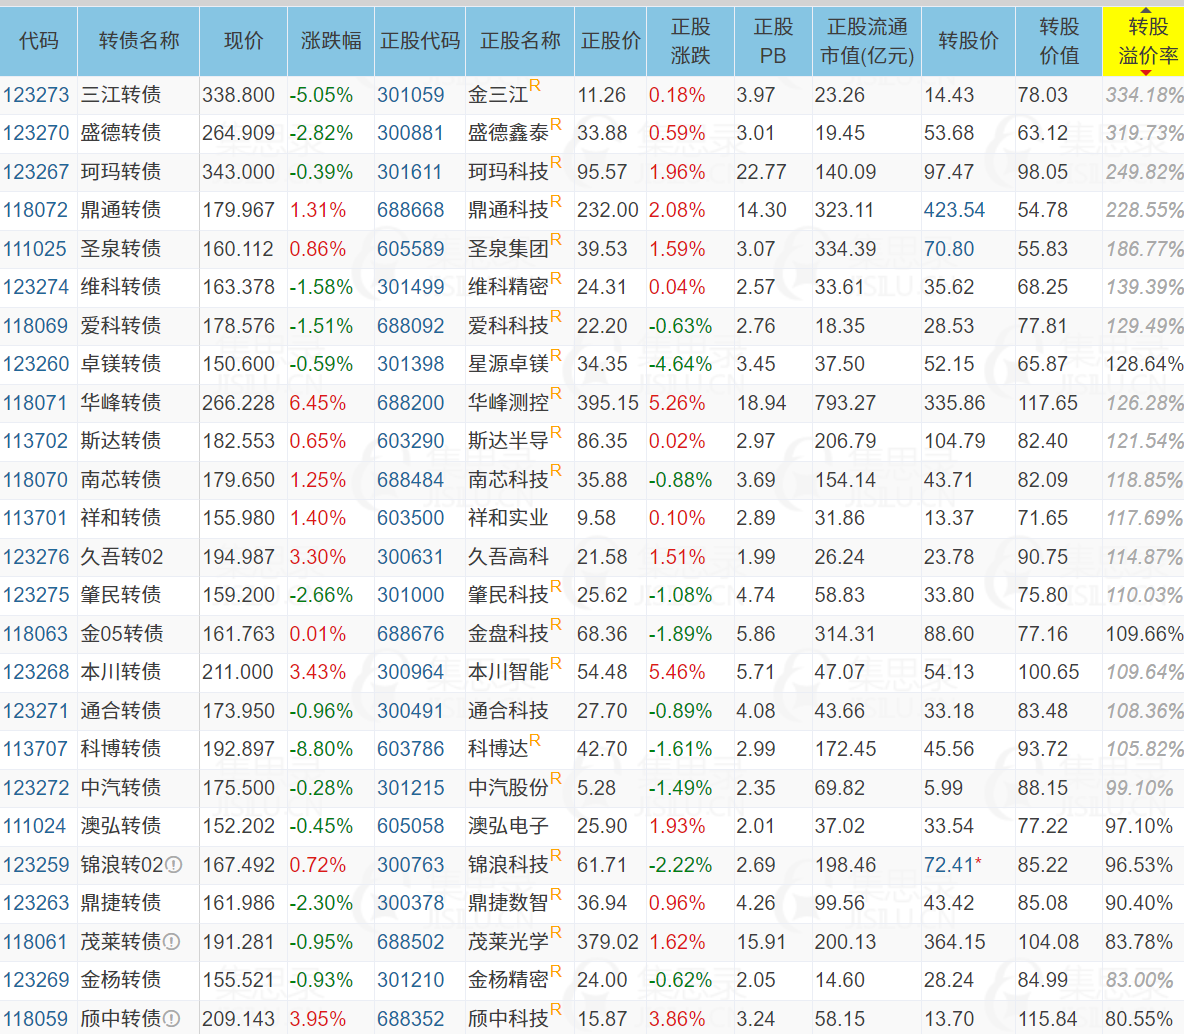
Task: Click the info icon beside 锦浪转02
Action: pyautogui.click(x=174, y=864)
